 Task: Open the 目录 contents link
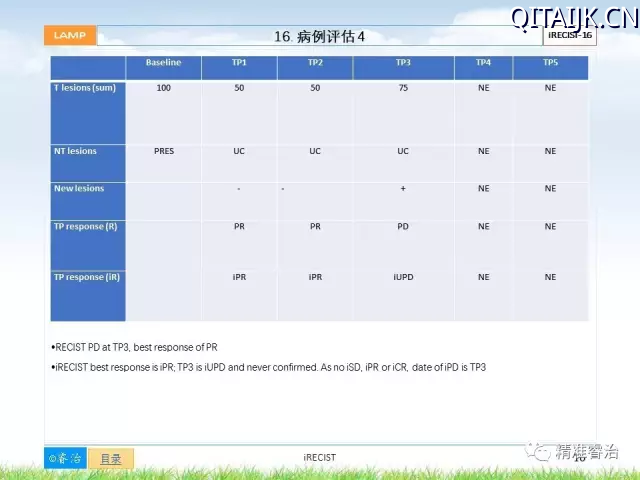(111, 459)
